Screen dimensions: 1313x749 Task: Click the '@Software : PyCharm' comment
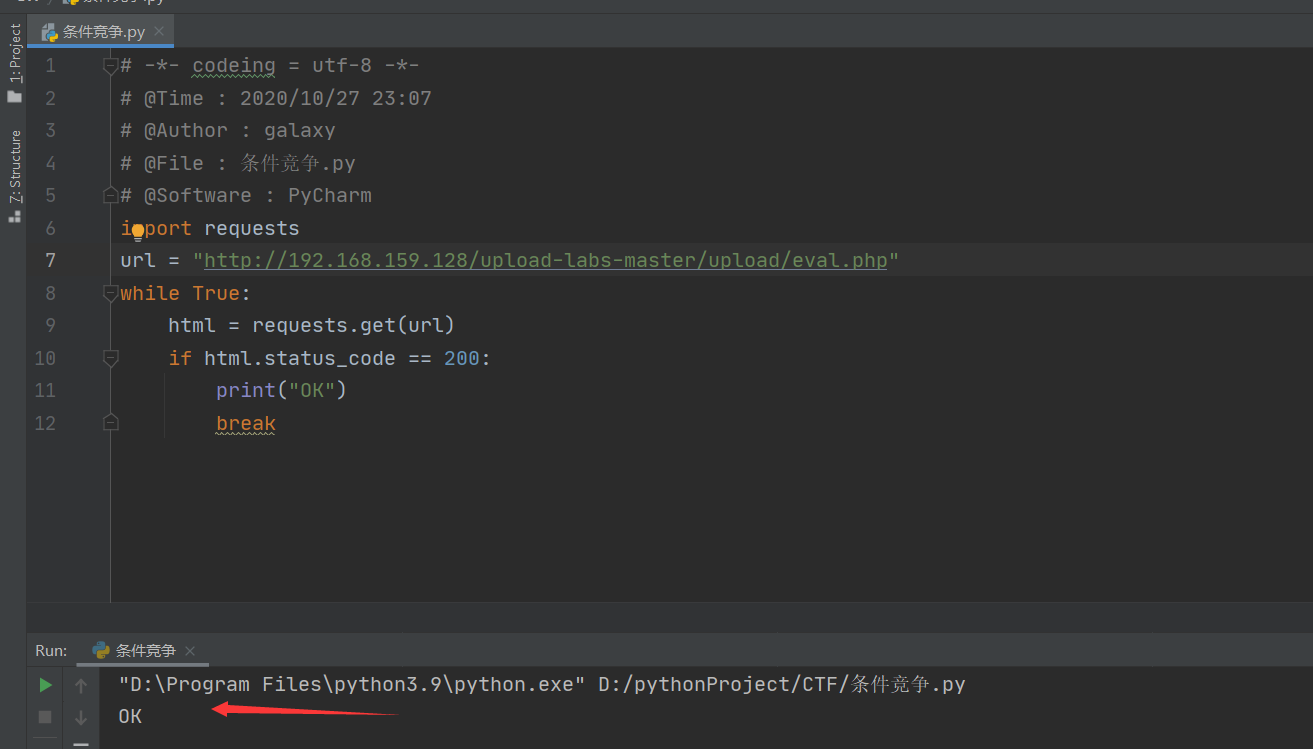(x=245, y=195)
